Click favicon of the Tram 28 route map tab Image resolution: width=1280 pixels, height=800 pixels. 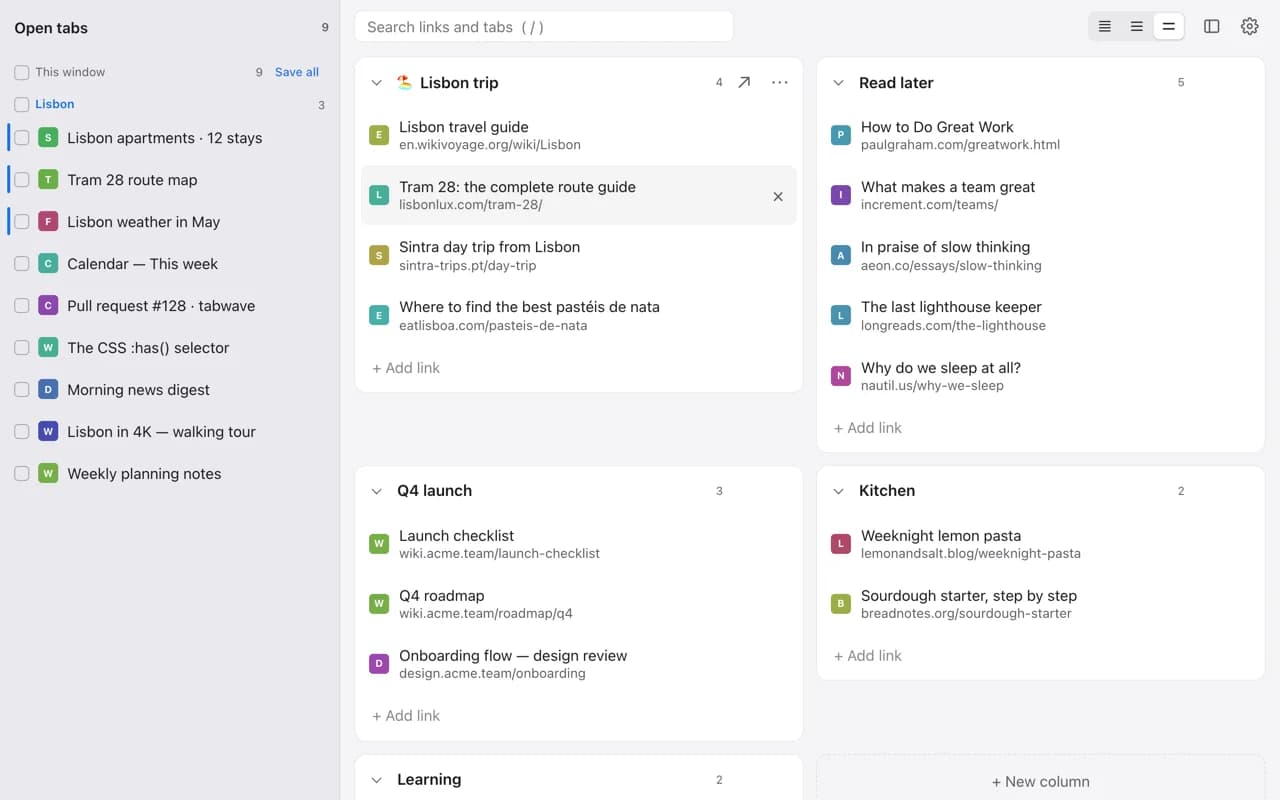pyautogui.click(x=48, y=180)
